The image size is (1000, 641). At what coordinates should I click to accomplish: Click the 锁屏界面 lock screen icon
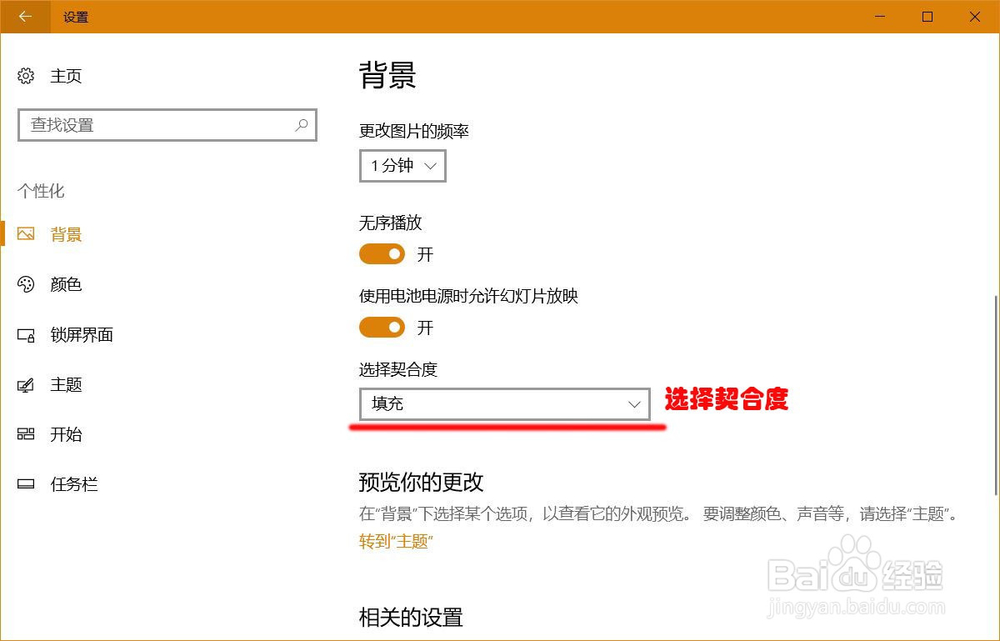26,334
